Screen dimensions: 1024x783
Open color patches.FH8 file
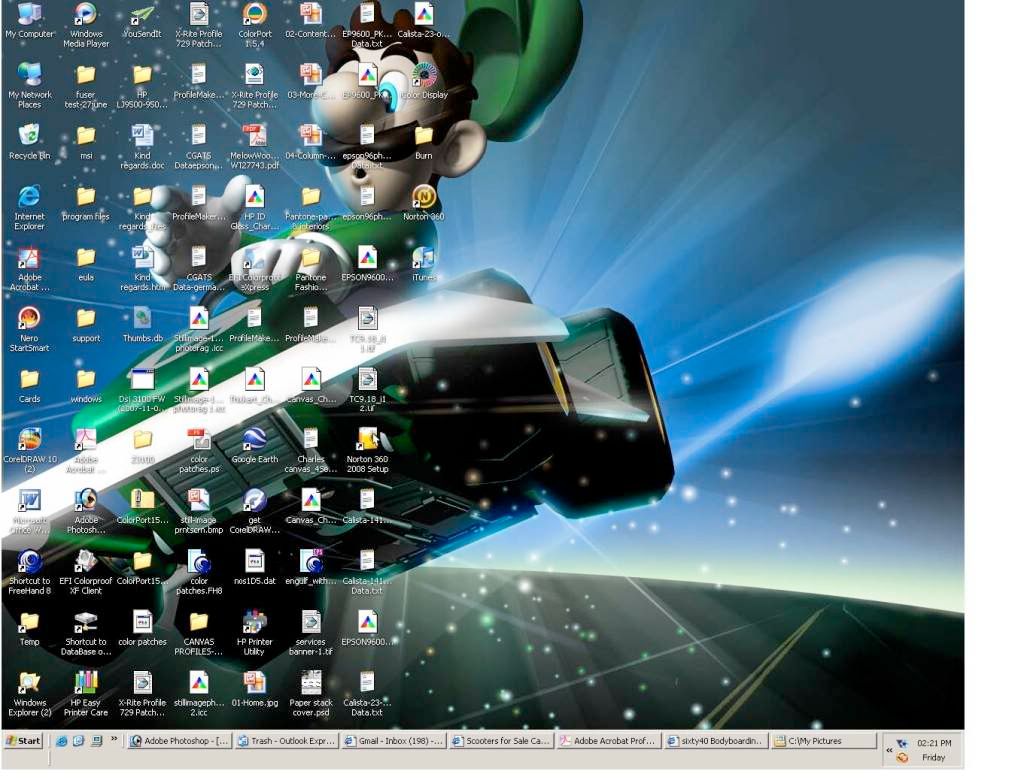coord(199,571)
